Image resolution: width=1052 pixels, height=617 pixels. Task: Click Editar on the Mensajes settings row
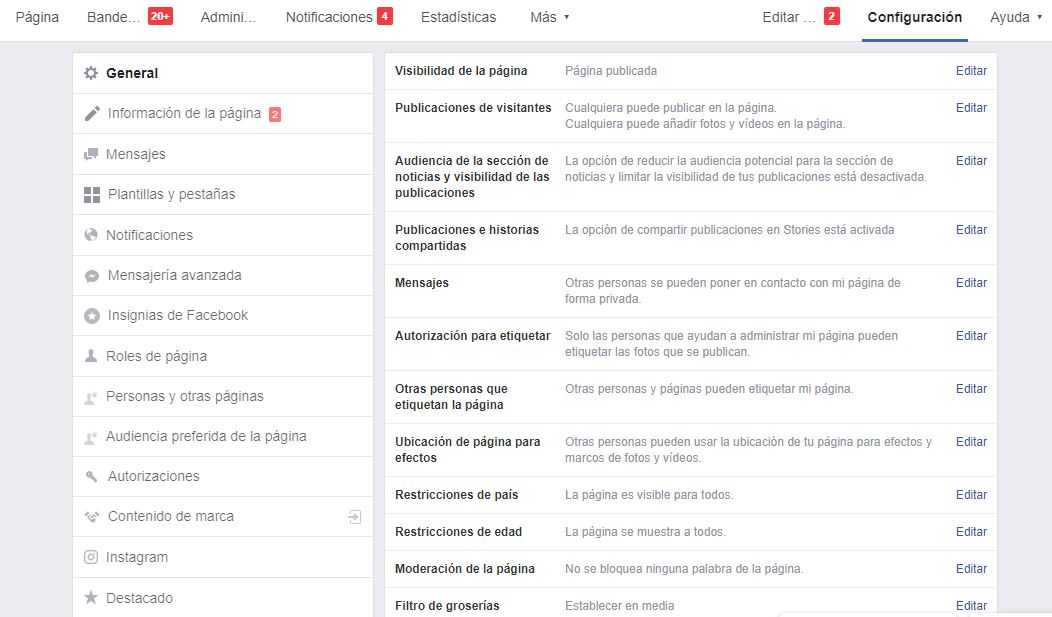[x=971, y=282]
